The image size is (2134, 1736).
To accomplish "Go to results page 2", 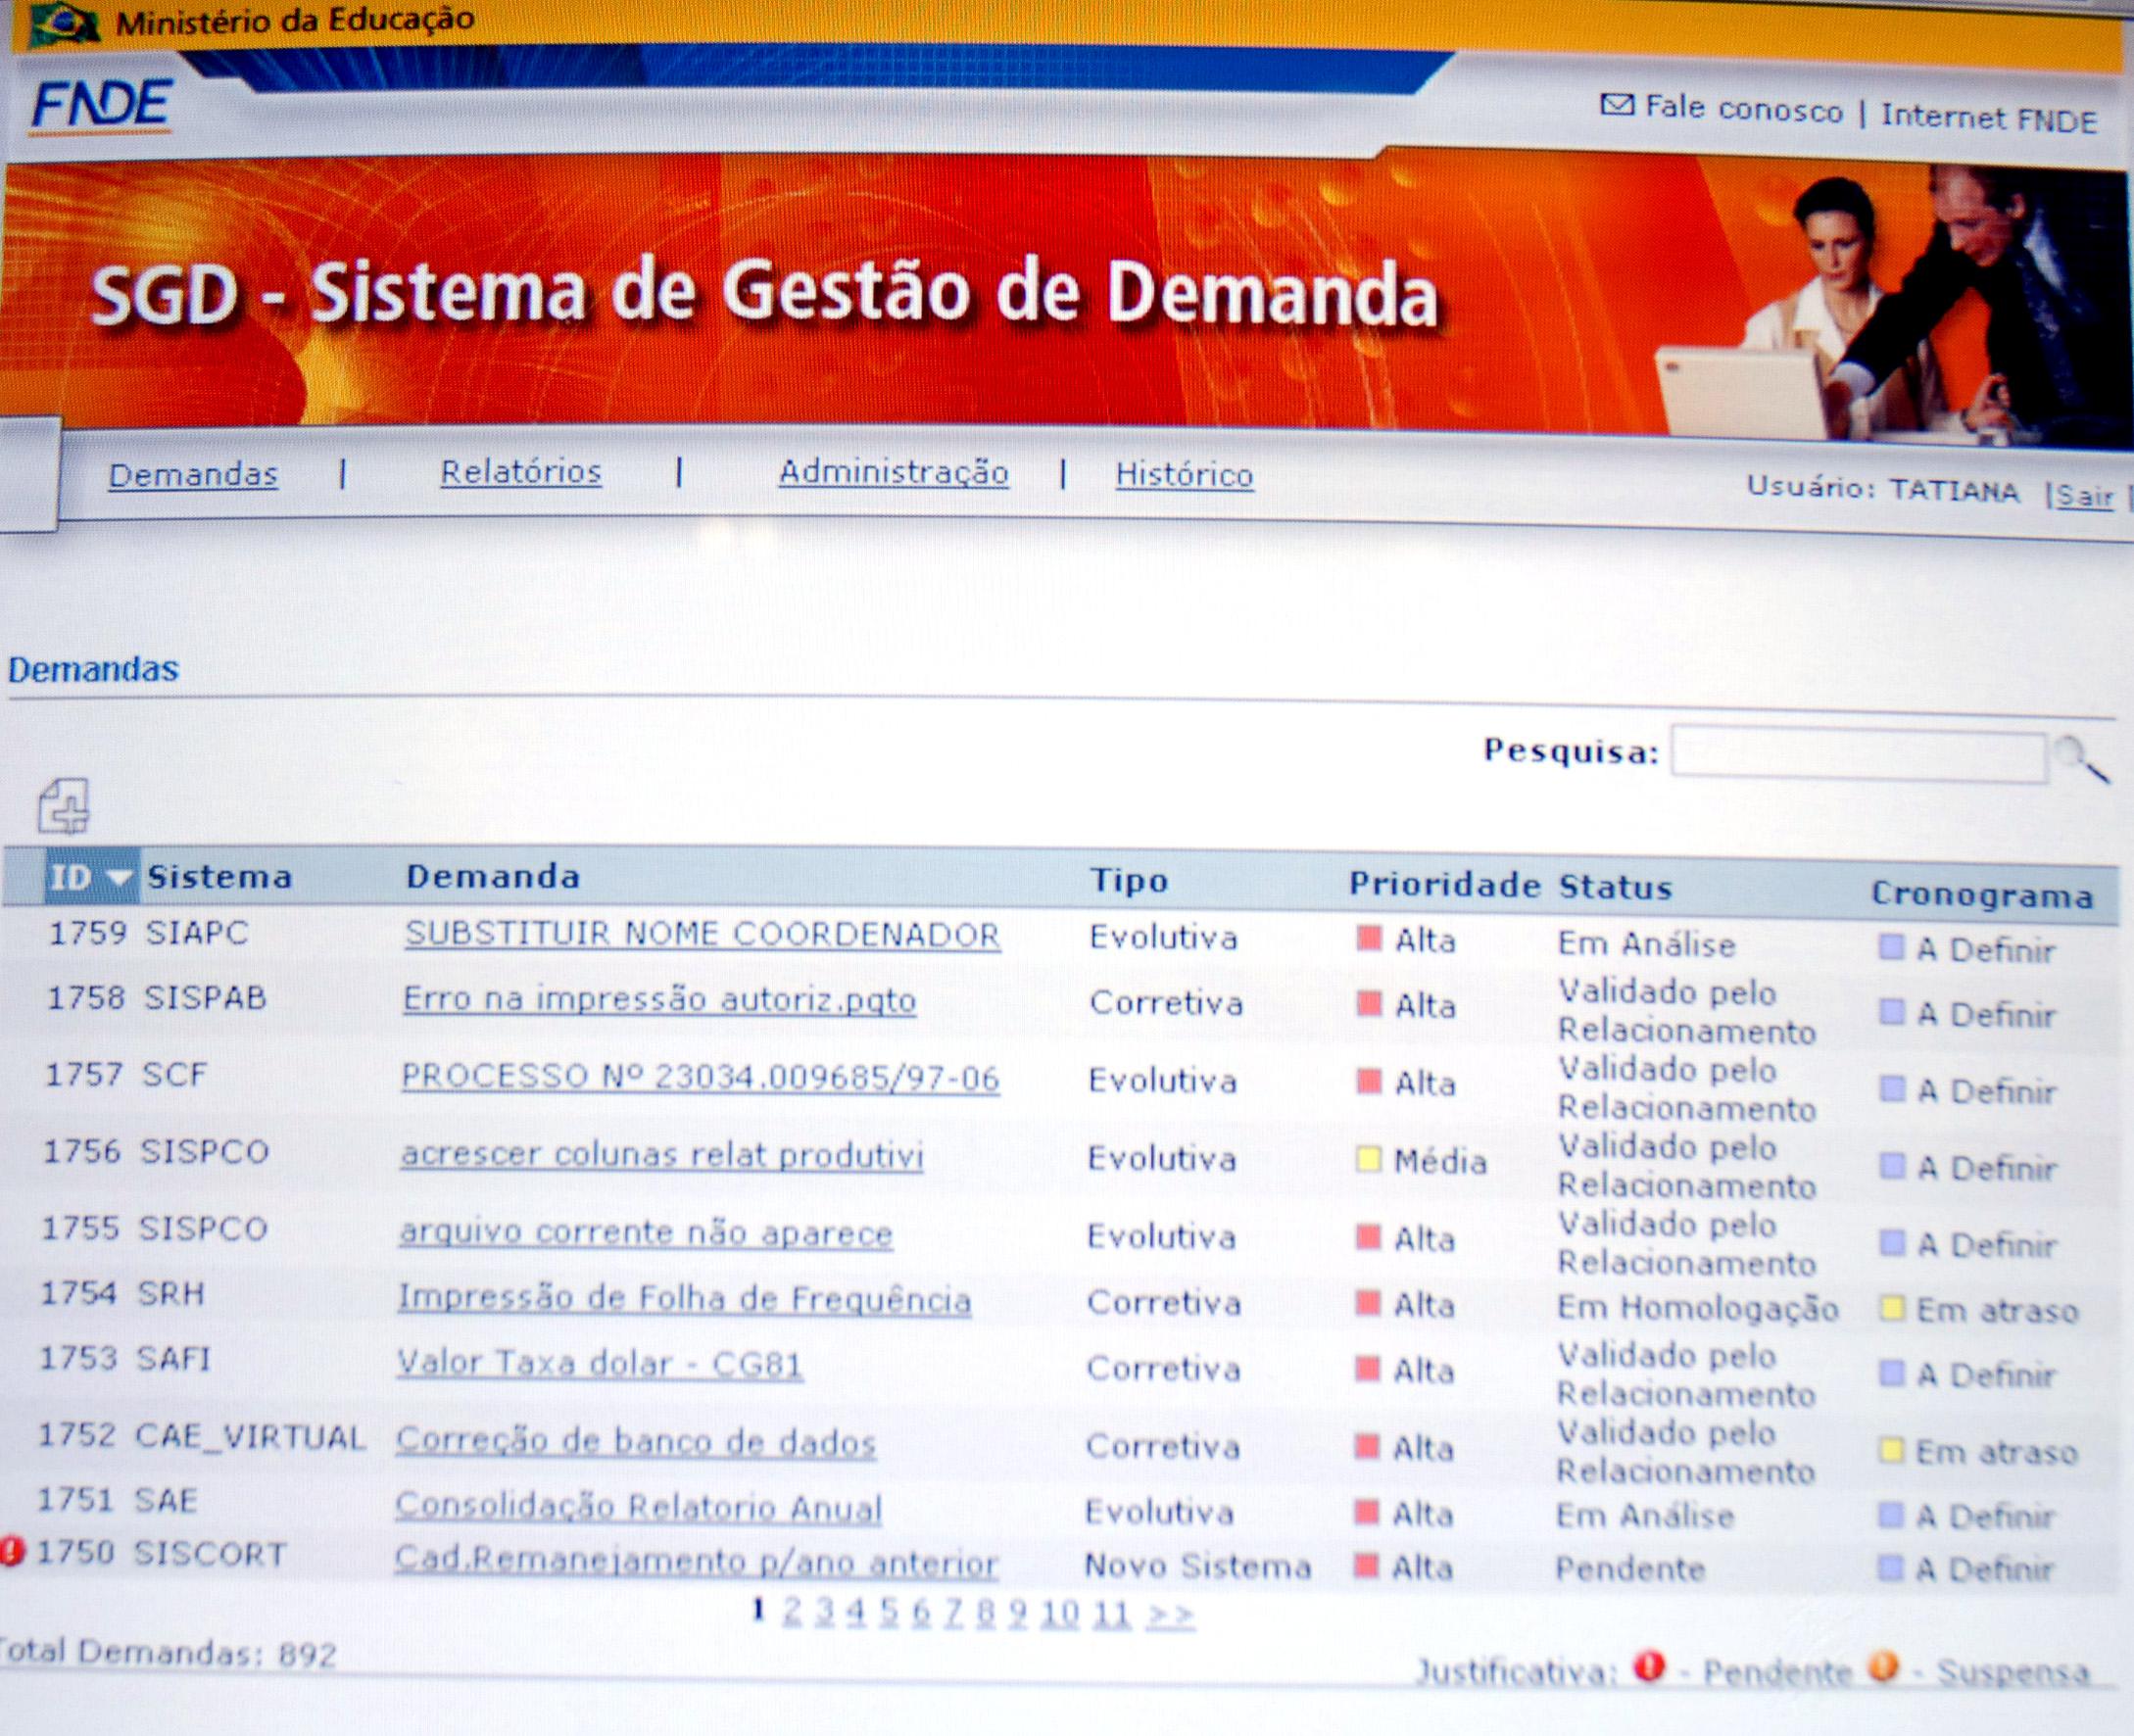I will [x=792, y=1611].
